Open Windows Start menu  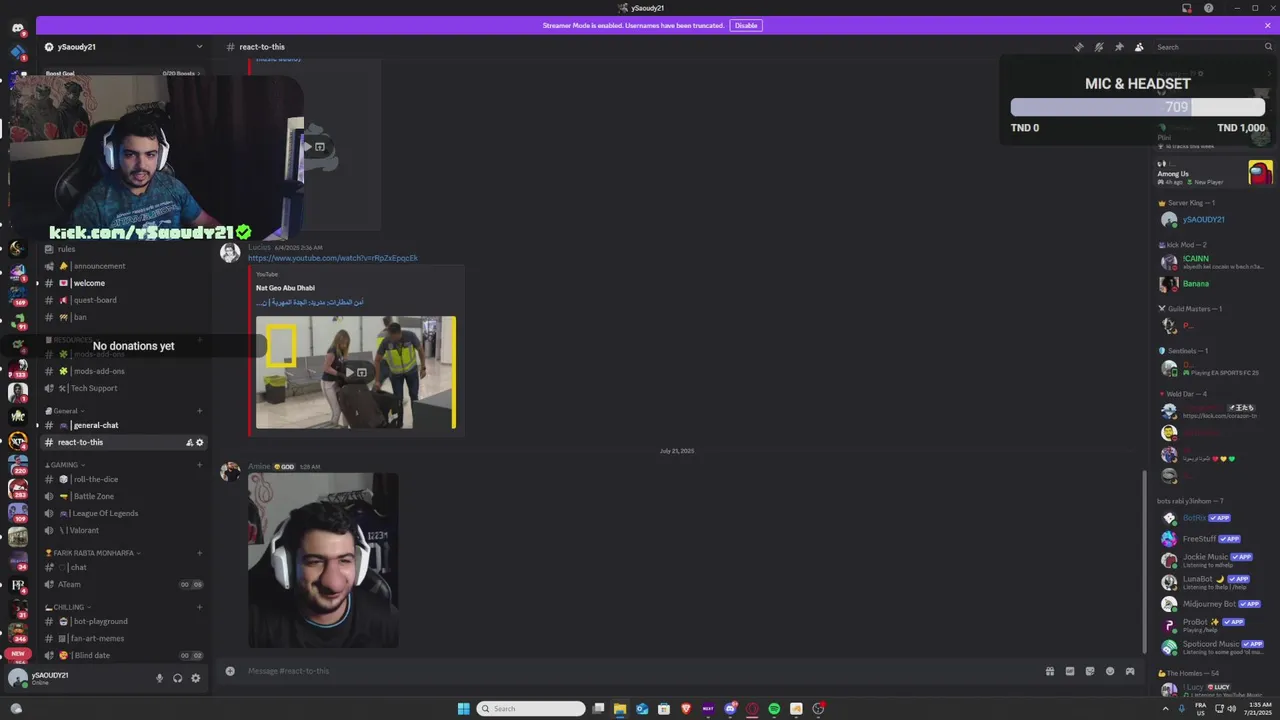click(463, 709)
